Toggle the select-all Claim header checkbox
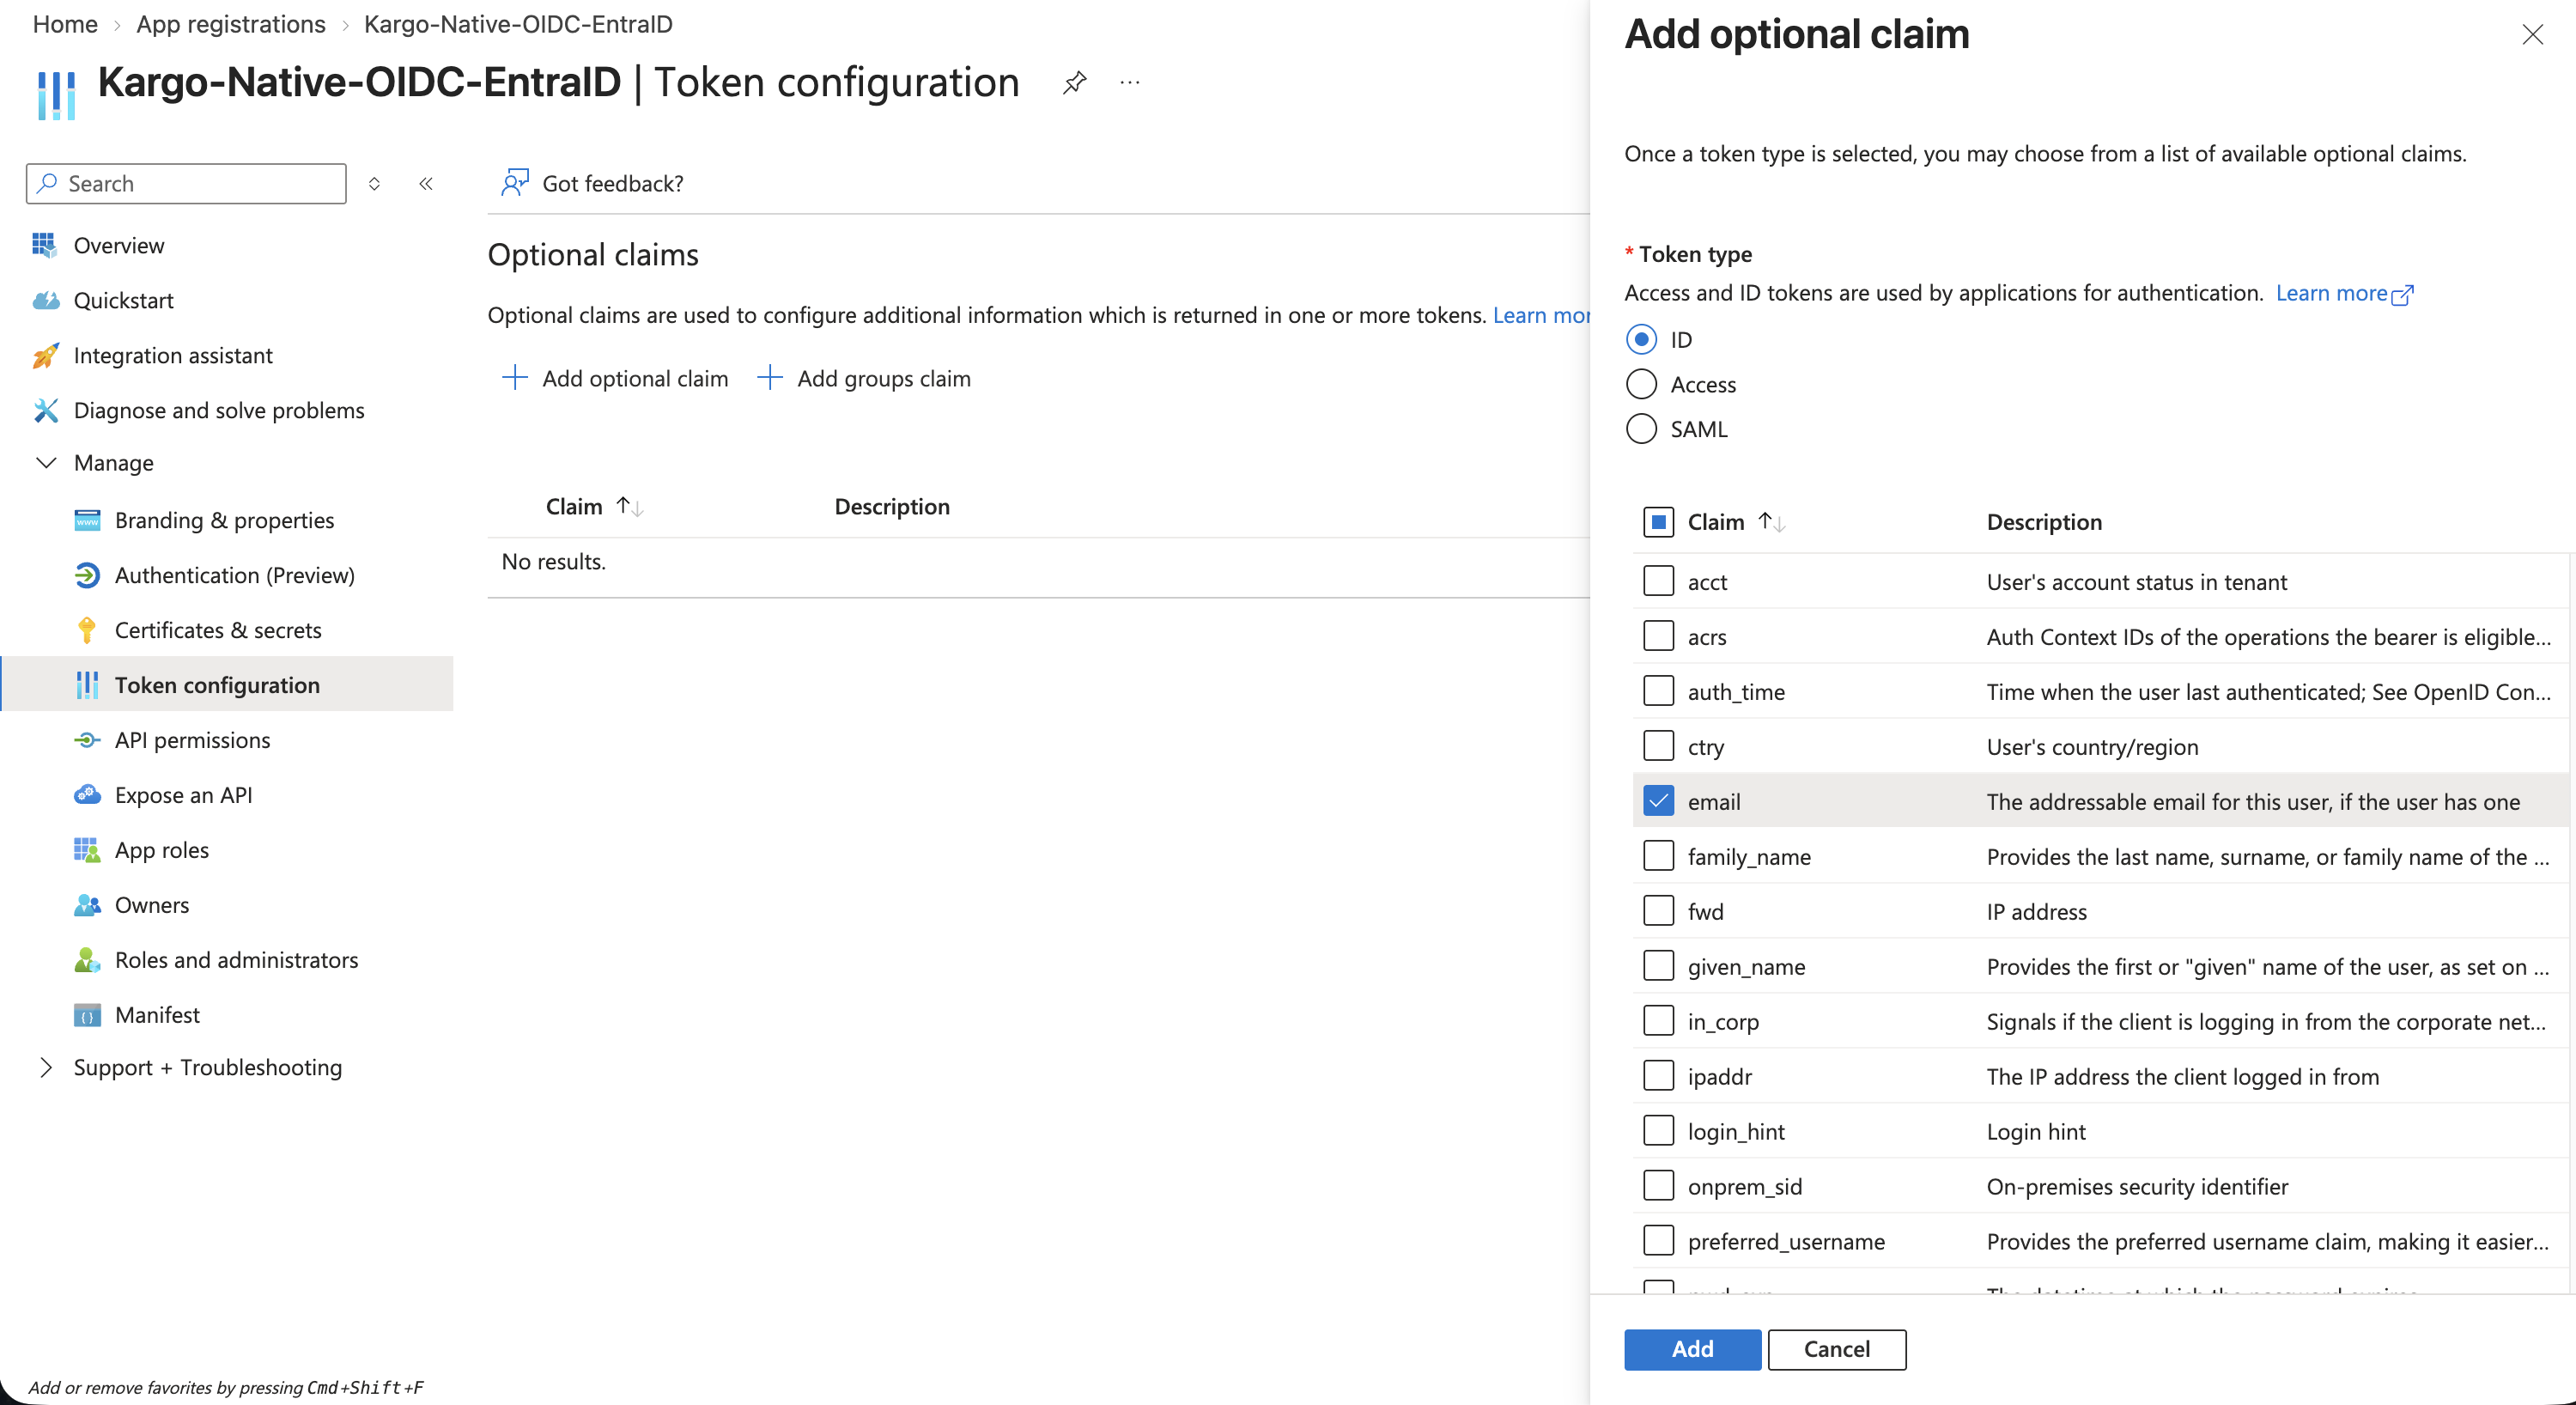 click(1658, 521)
